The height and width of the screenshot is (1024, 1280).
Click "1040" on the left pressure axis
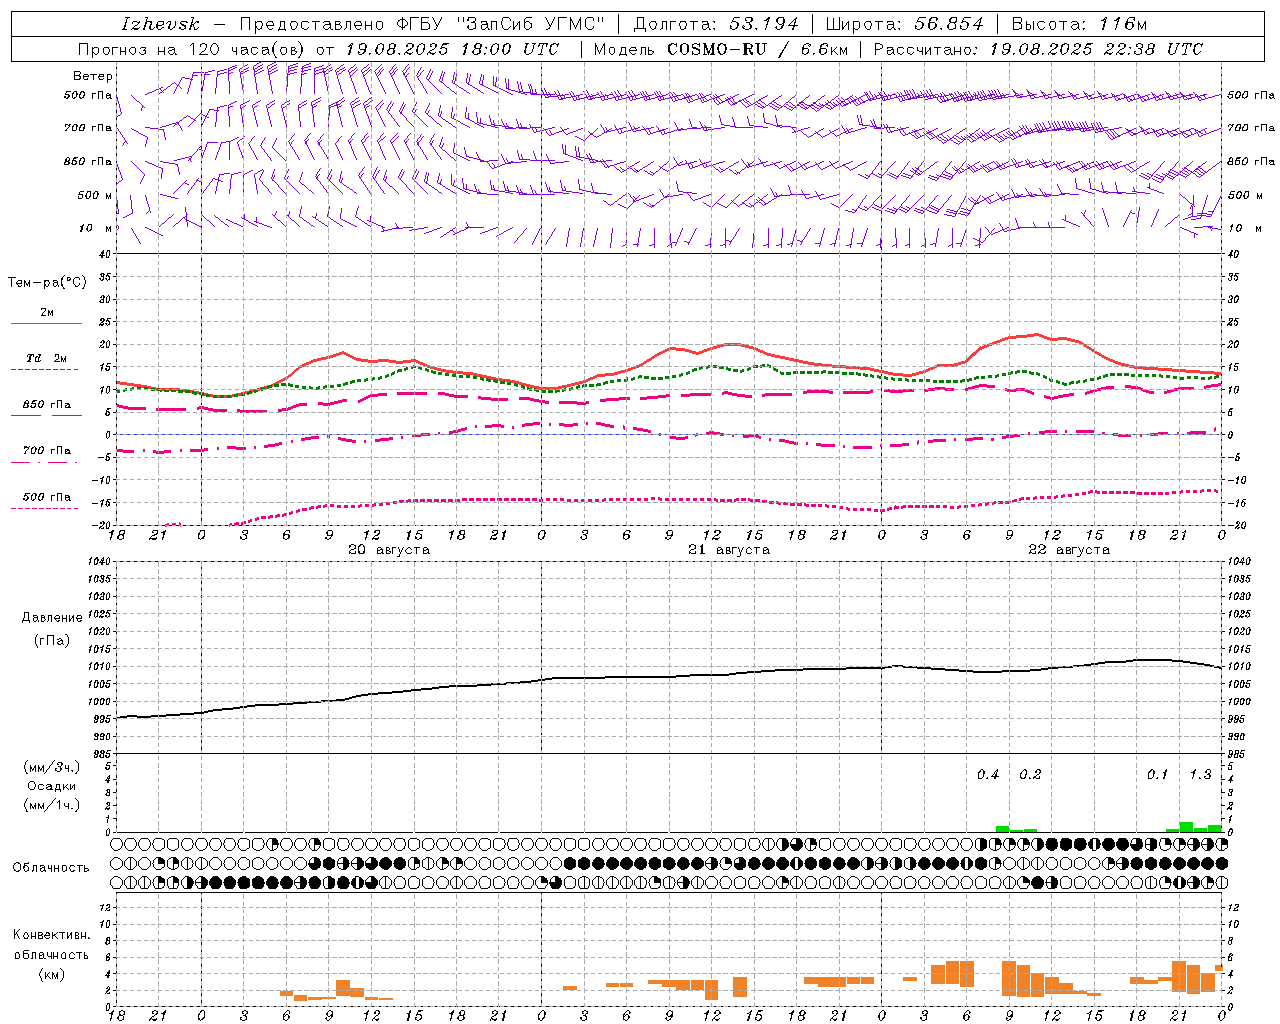pos(98,562)
